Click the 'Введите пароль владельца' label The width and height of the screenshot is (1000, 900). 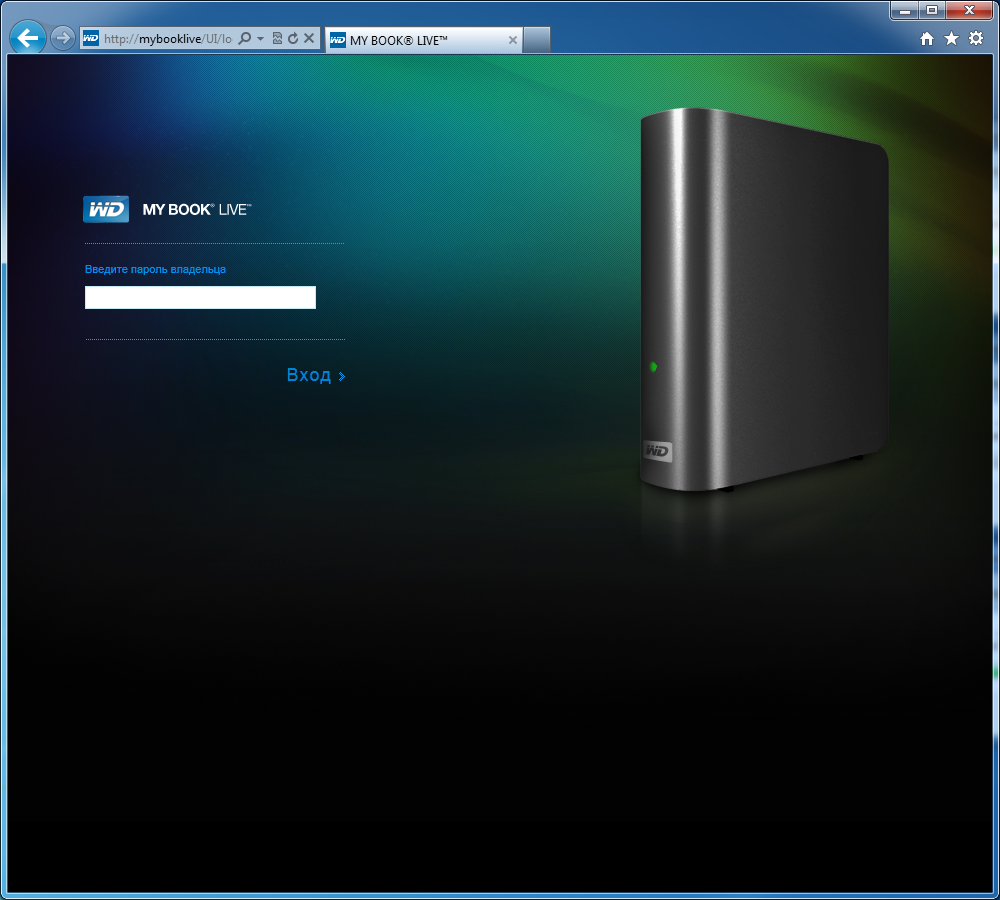point(155,269)
